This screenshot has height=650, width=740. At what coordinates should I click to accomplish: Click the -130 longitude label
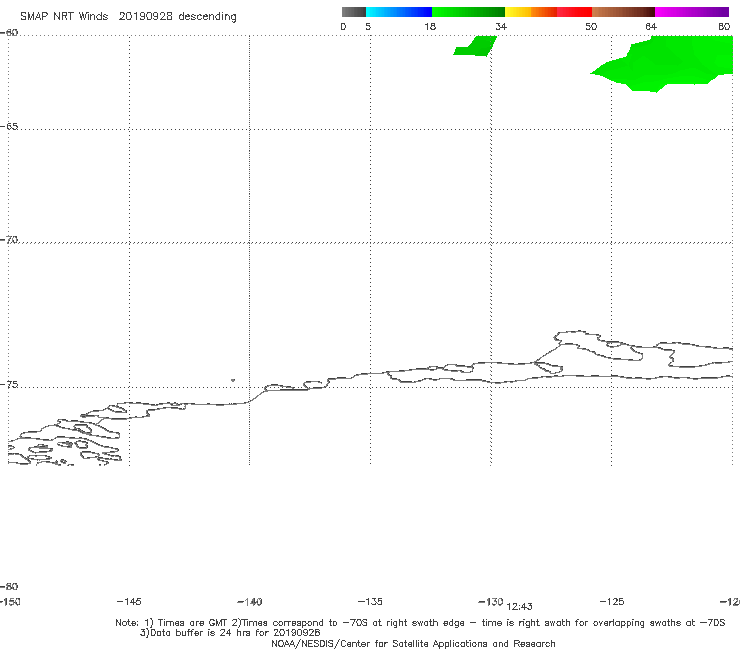(491, 602)
